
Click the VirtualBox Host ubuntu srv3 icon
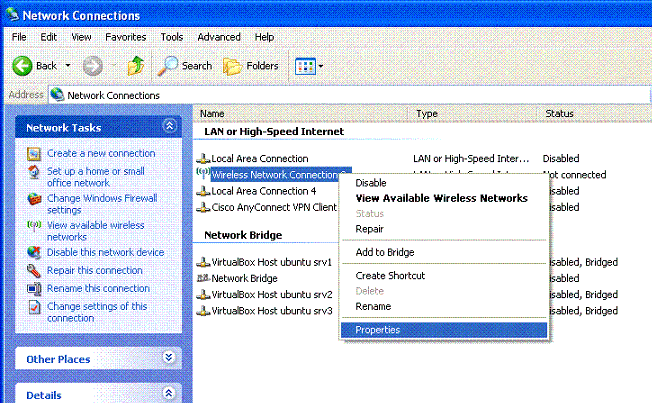click(203, 311)
